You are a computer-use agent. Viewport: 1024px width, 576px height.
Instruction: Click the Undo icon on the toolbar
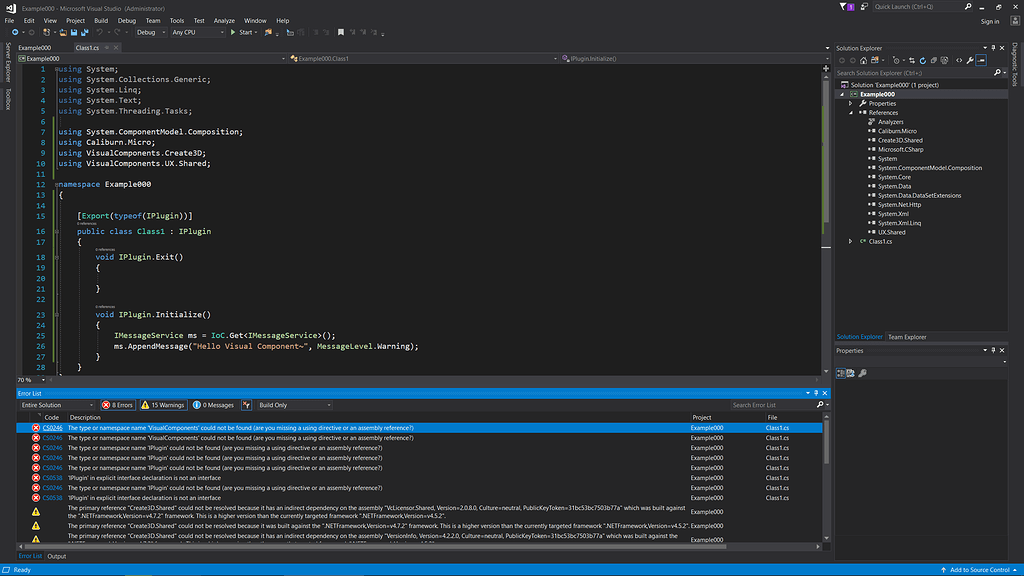[x=101, y=31]
